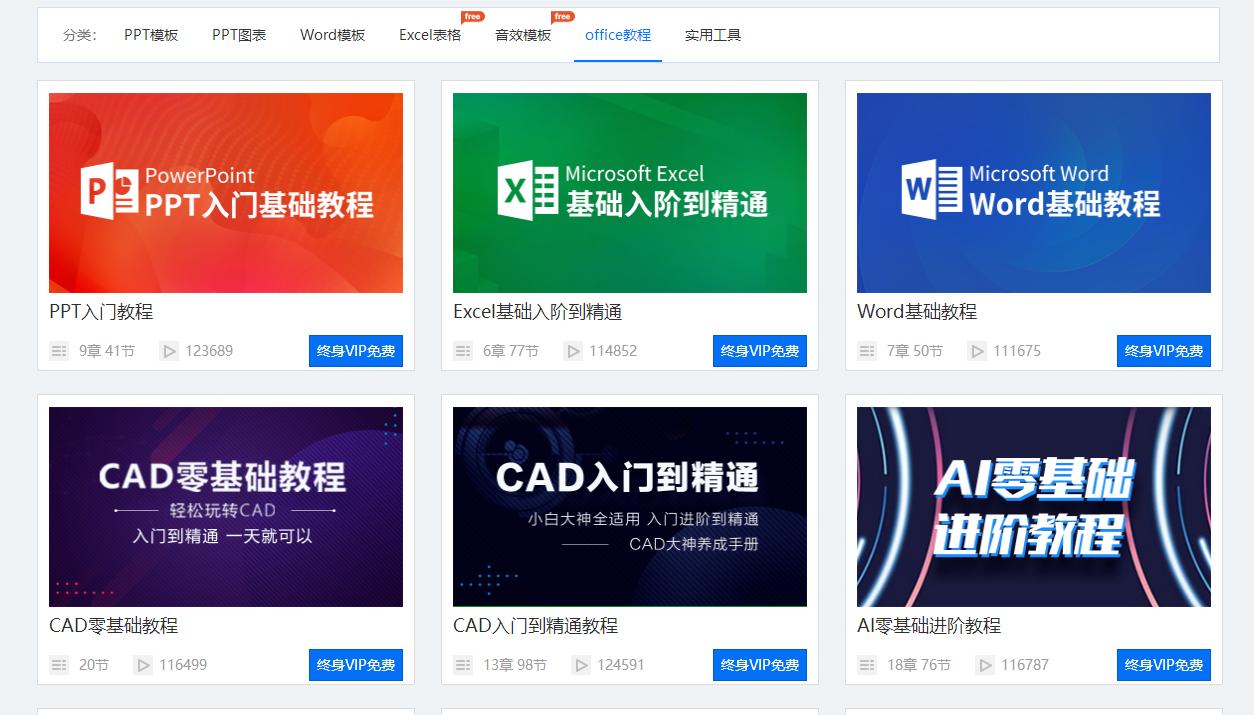1254x715 pixels.
Task: Click the chapter list icon showing 13章 98节
Action: click(463, 665)
